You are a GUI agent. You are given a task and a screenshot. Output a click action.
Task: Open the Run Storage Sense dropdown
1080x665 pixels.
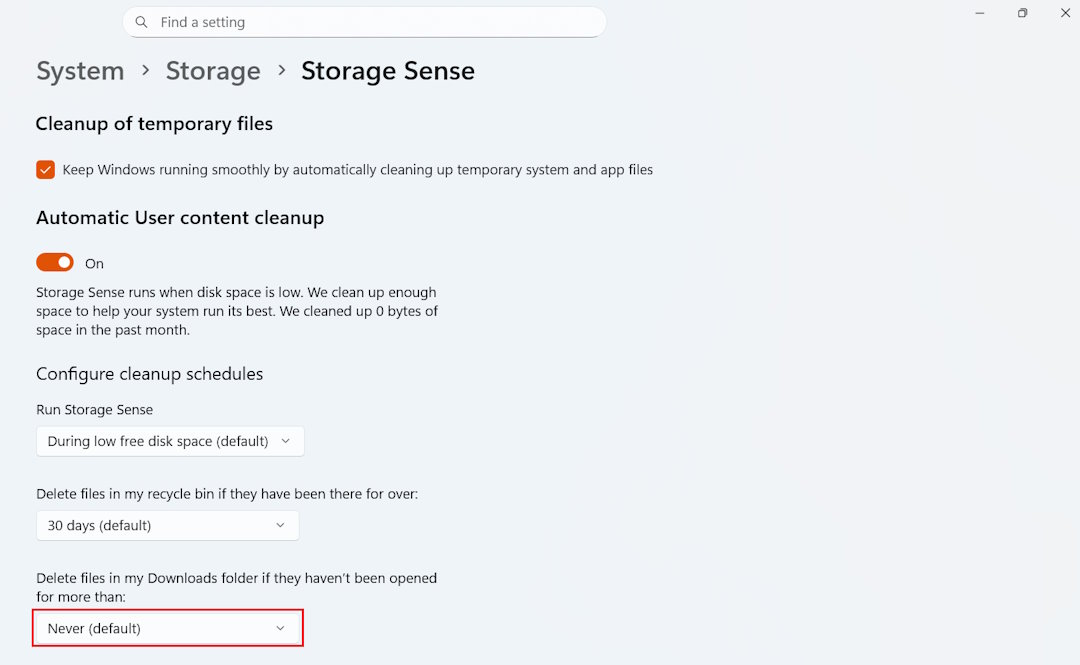point(170,441)
